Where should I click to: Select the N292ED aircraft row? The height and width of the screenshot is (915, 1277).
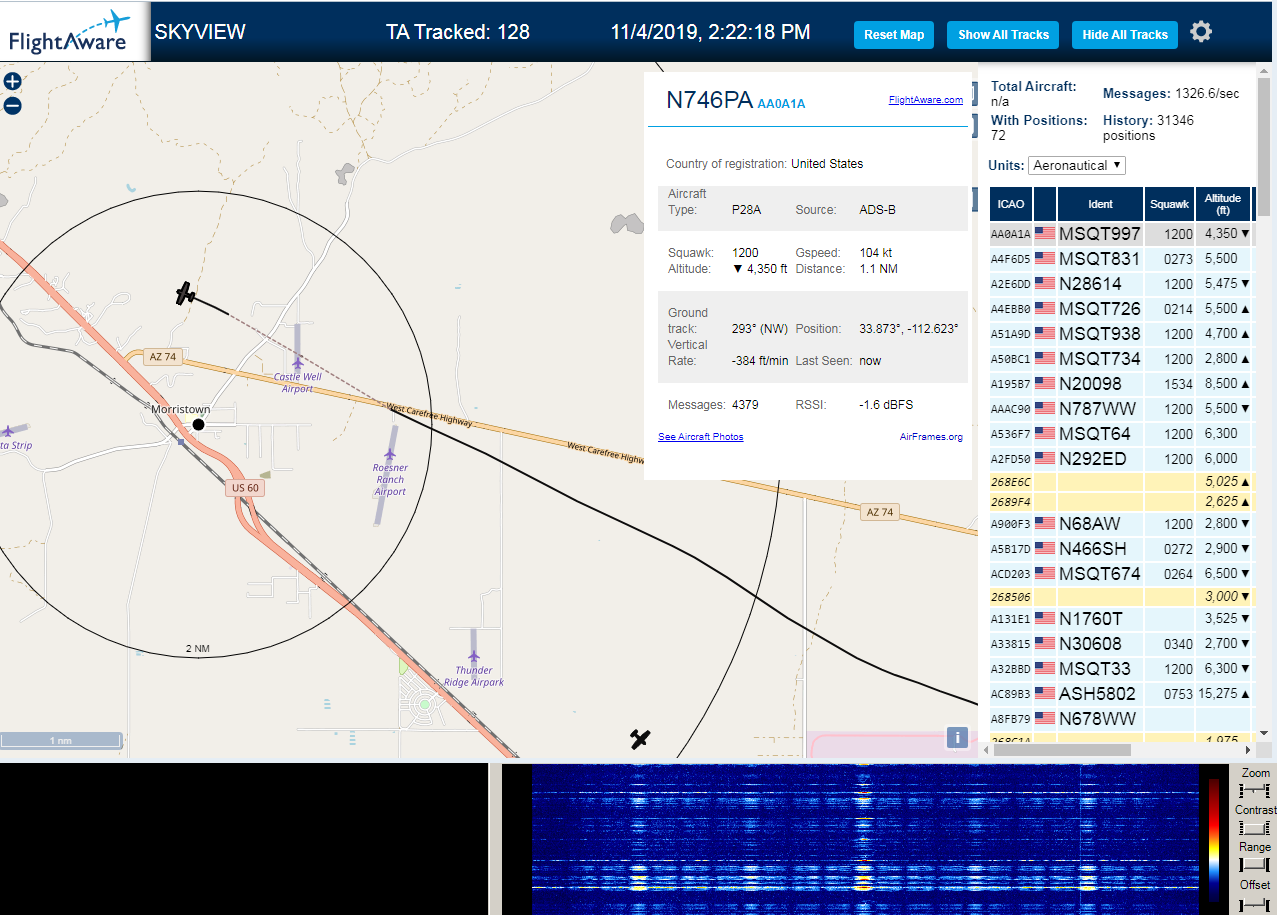pyautogui.click(x=1120, y=459)
